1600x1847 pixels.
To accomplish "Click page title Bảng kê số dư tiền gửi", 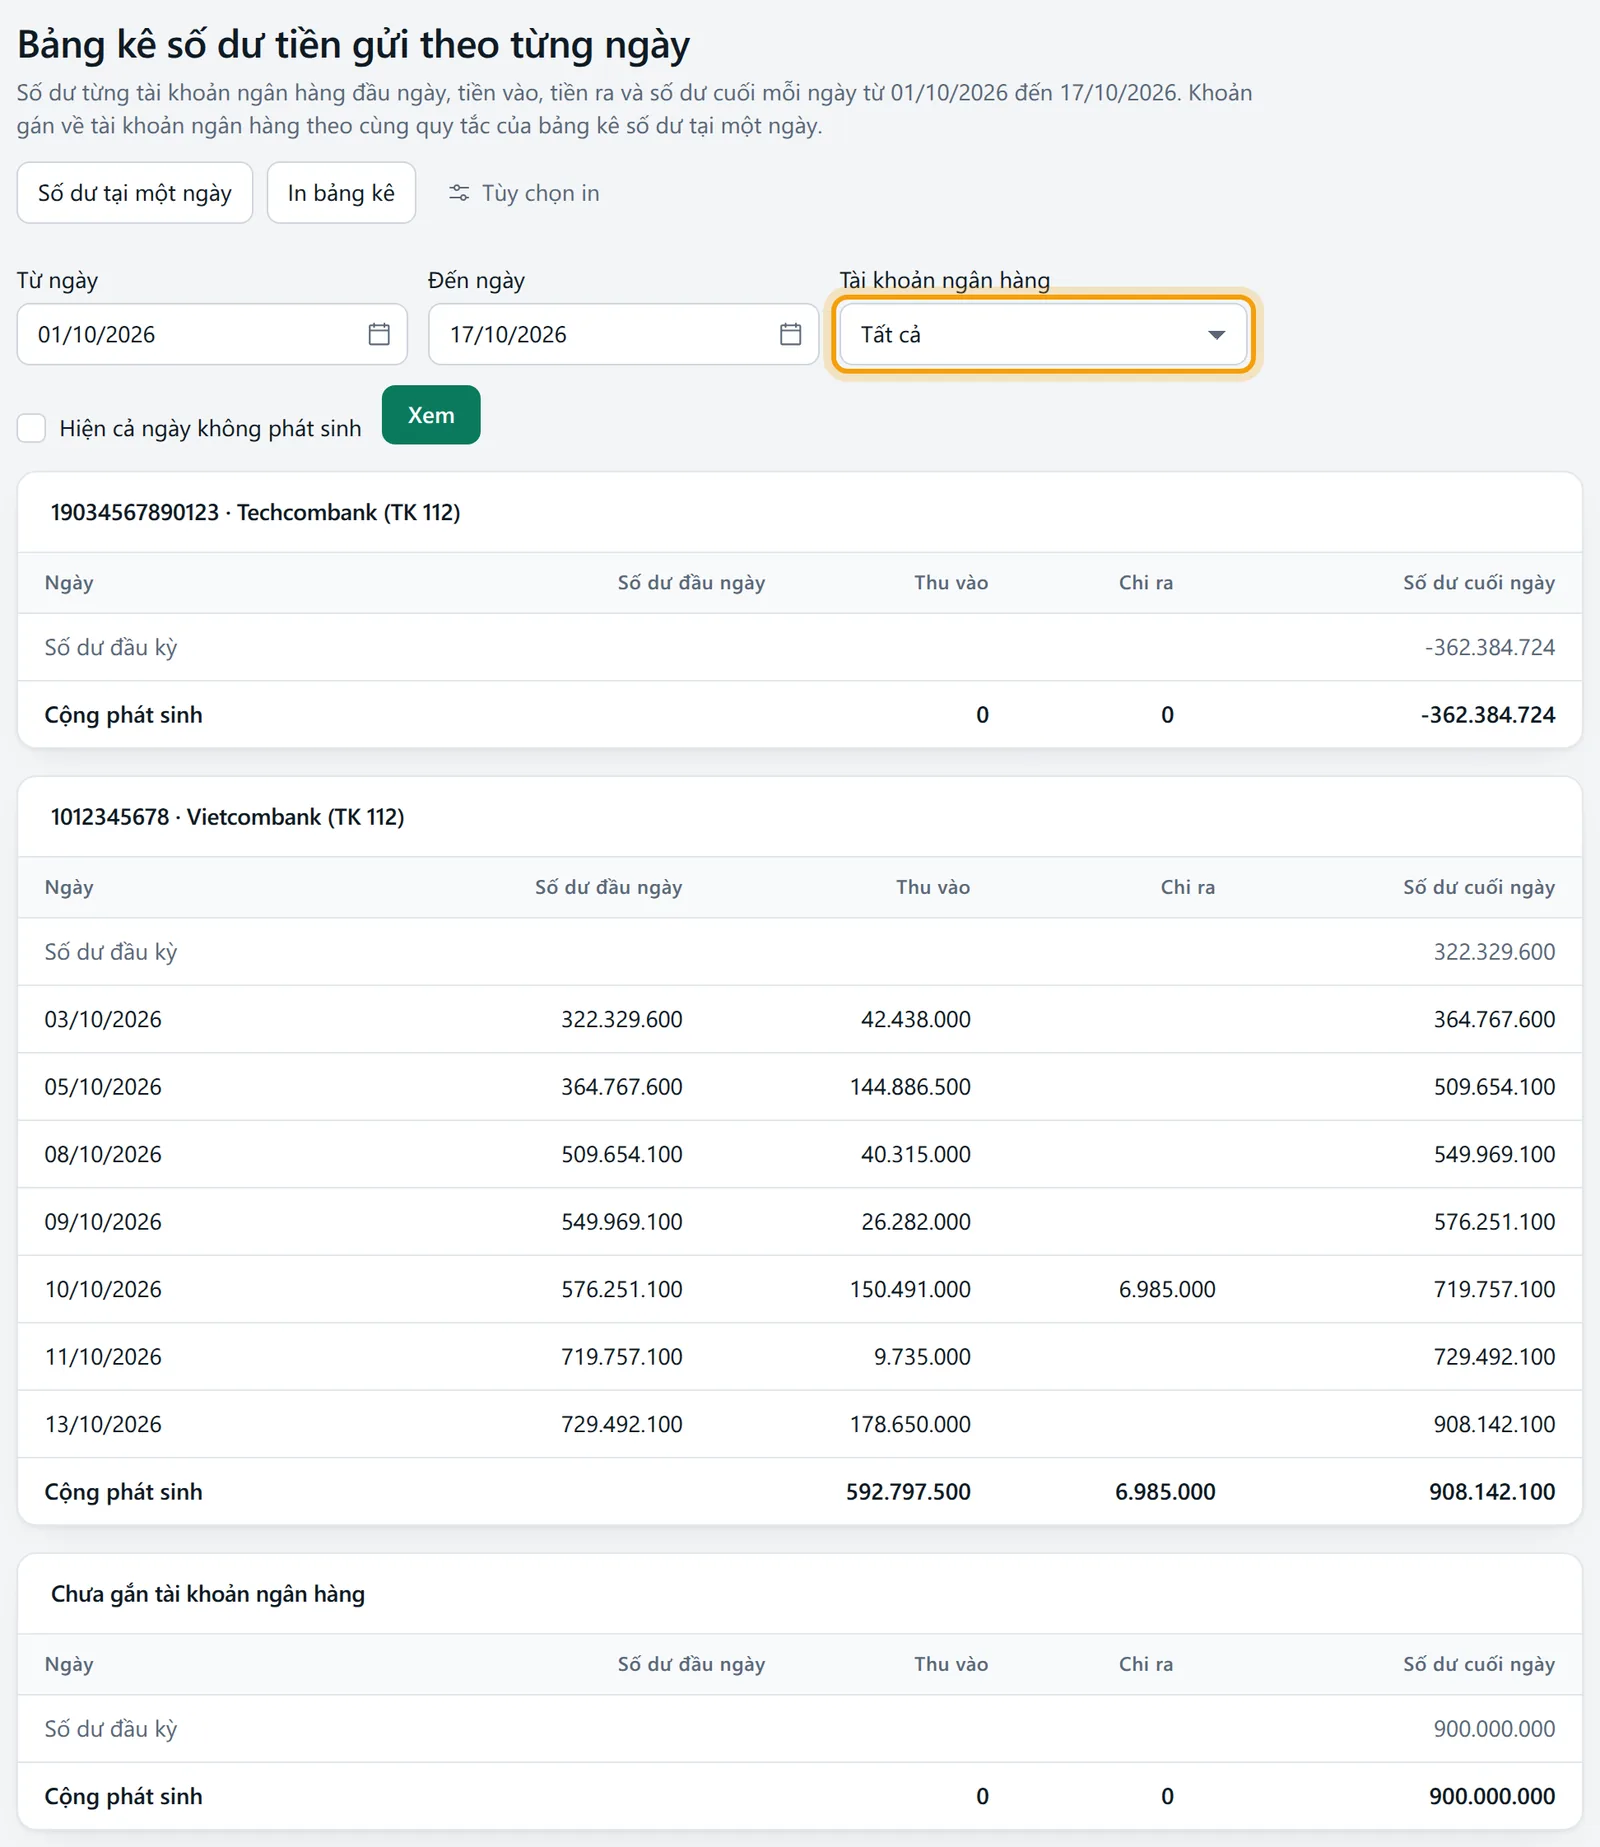I will pyautogui.click(x=354, y=45).
